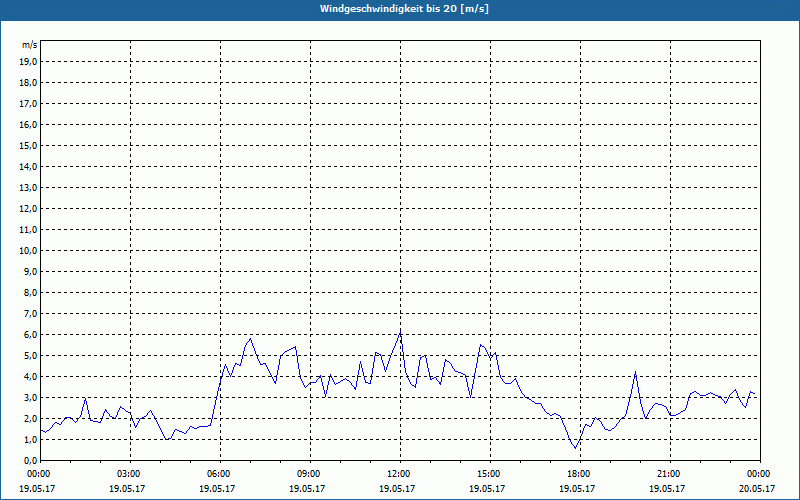Click the 3,0 y-axis label
Image resolution: width=800 pixels, height=500 pixels.
tap(30, 397)
